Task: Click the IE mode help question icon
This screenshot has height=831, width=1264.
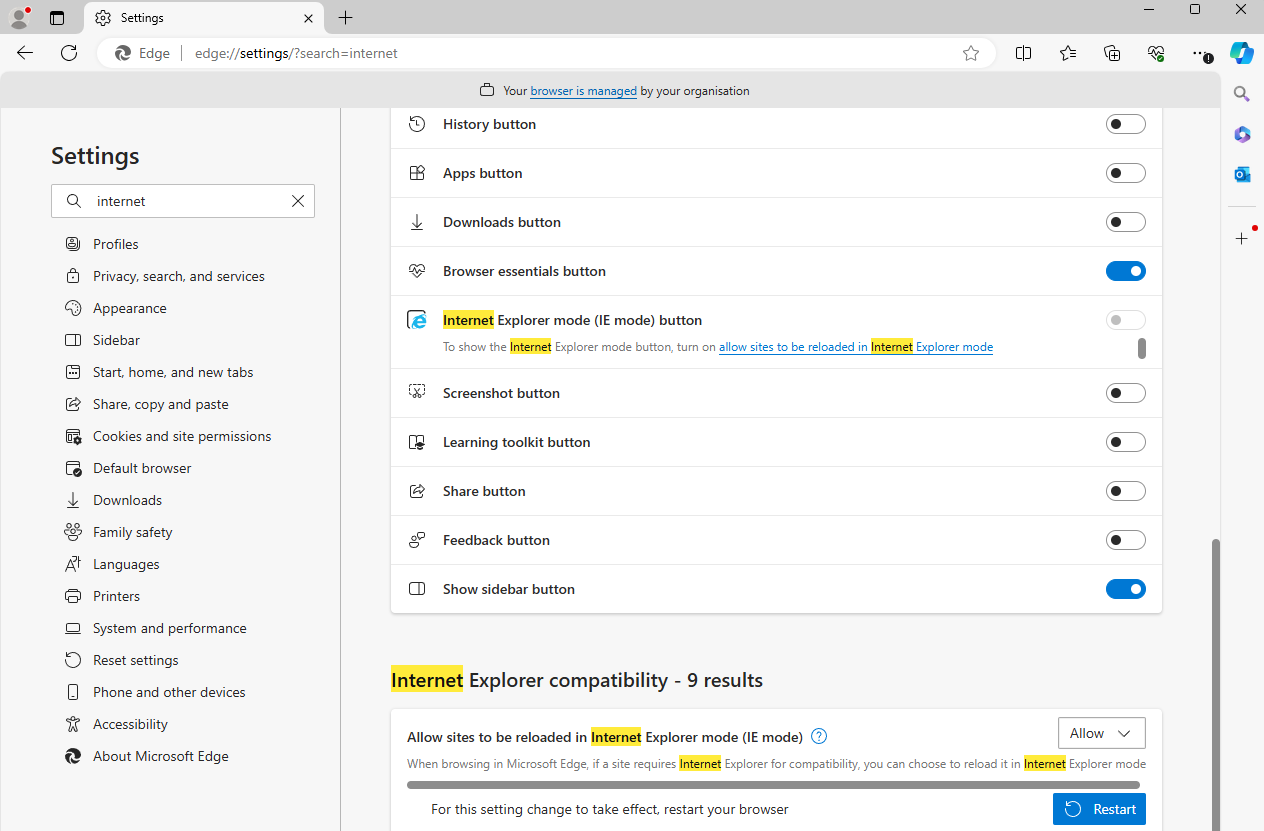Action: 819,737
